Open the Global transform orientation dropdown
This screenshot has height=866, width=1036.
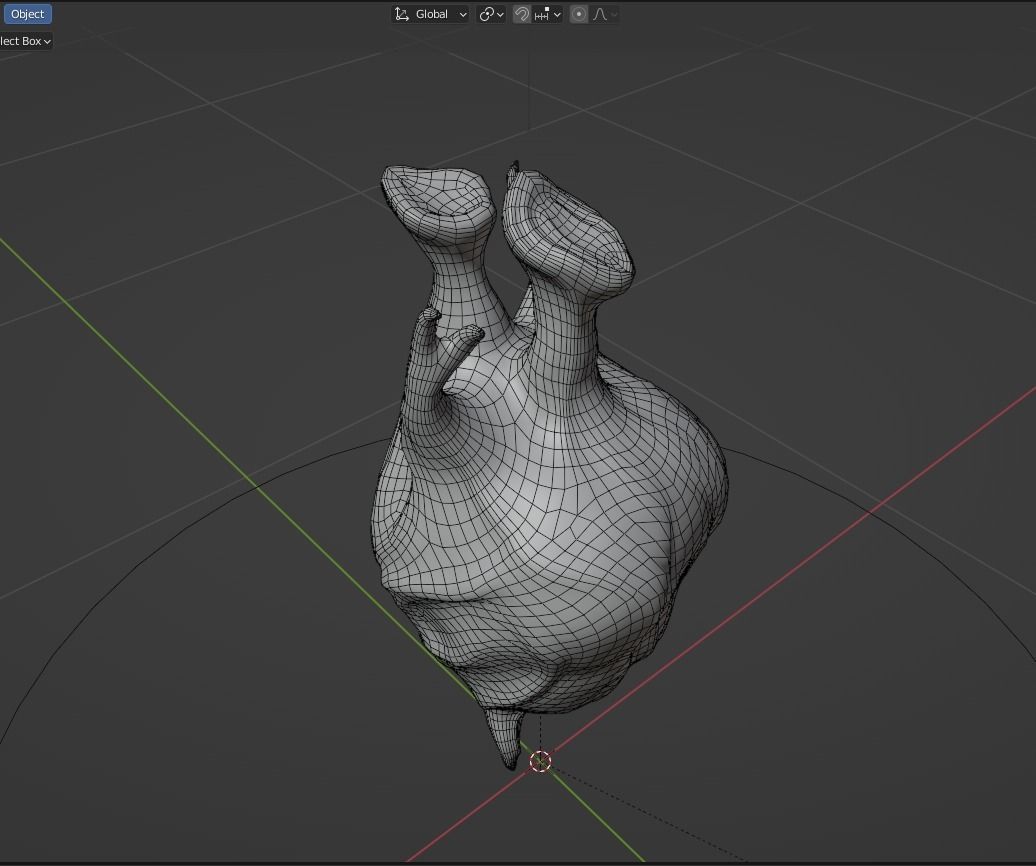(430, 14)
